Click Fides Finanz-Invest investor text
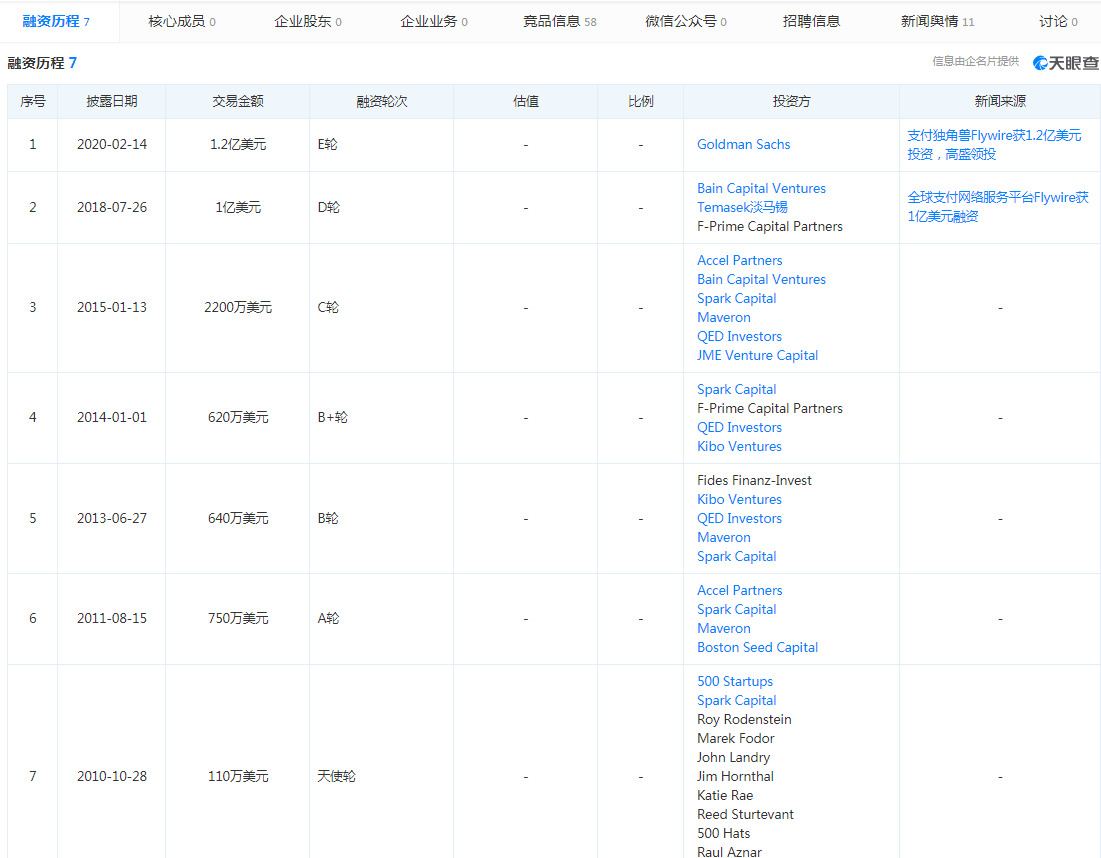This screenshot has width=1101, height=858. coord(754,481)
